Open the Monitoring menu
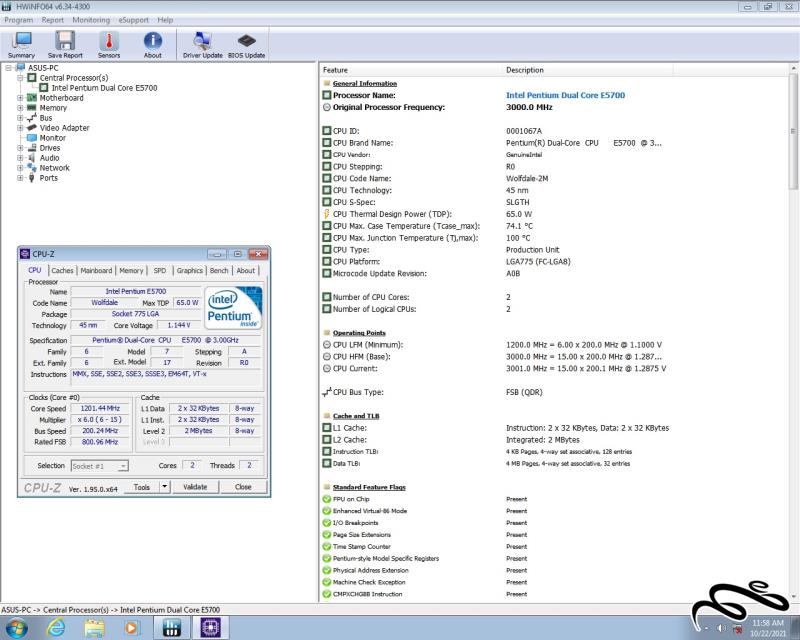 click(91, 20)
